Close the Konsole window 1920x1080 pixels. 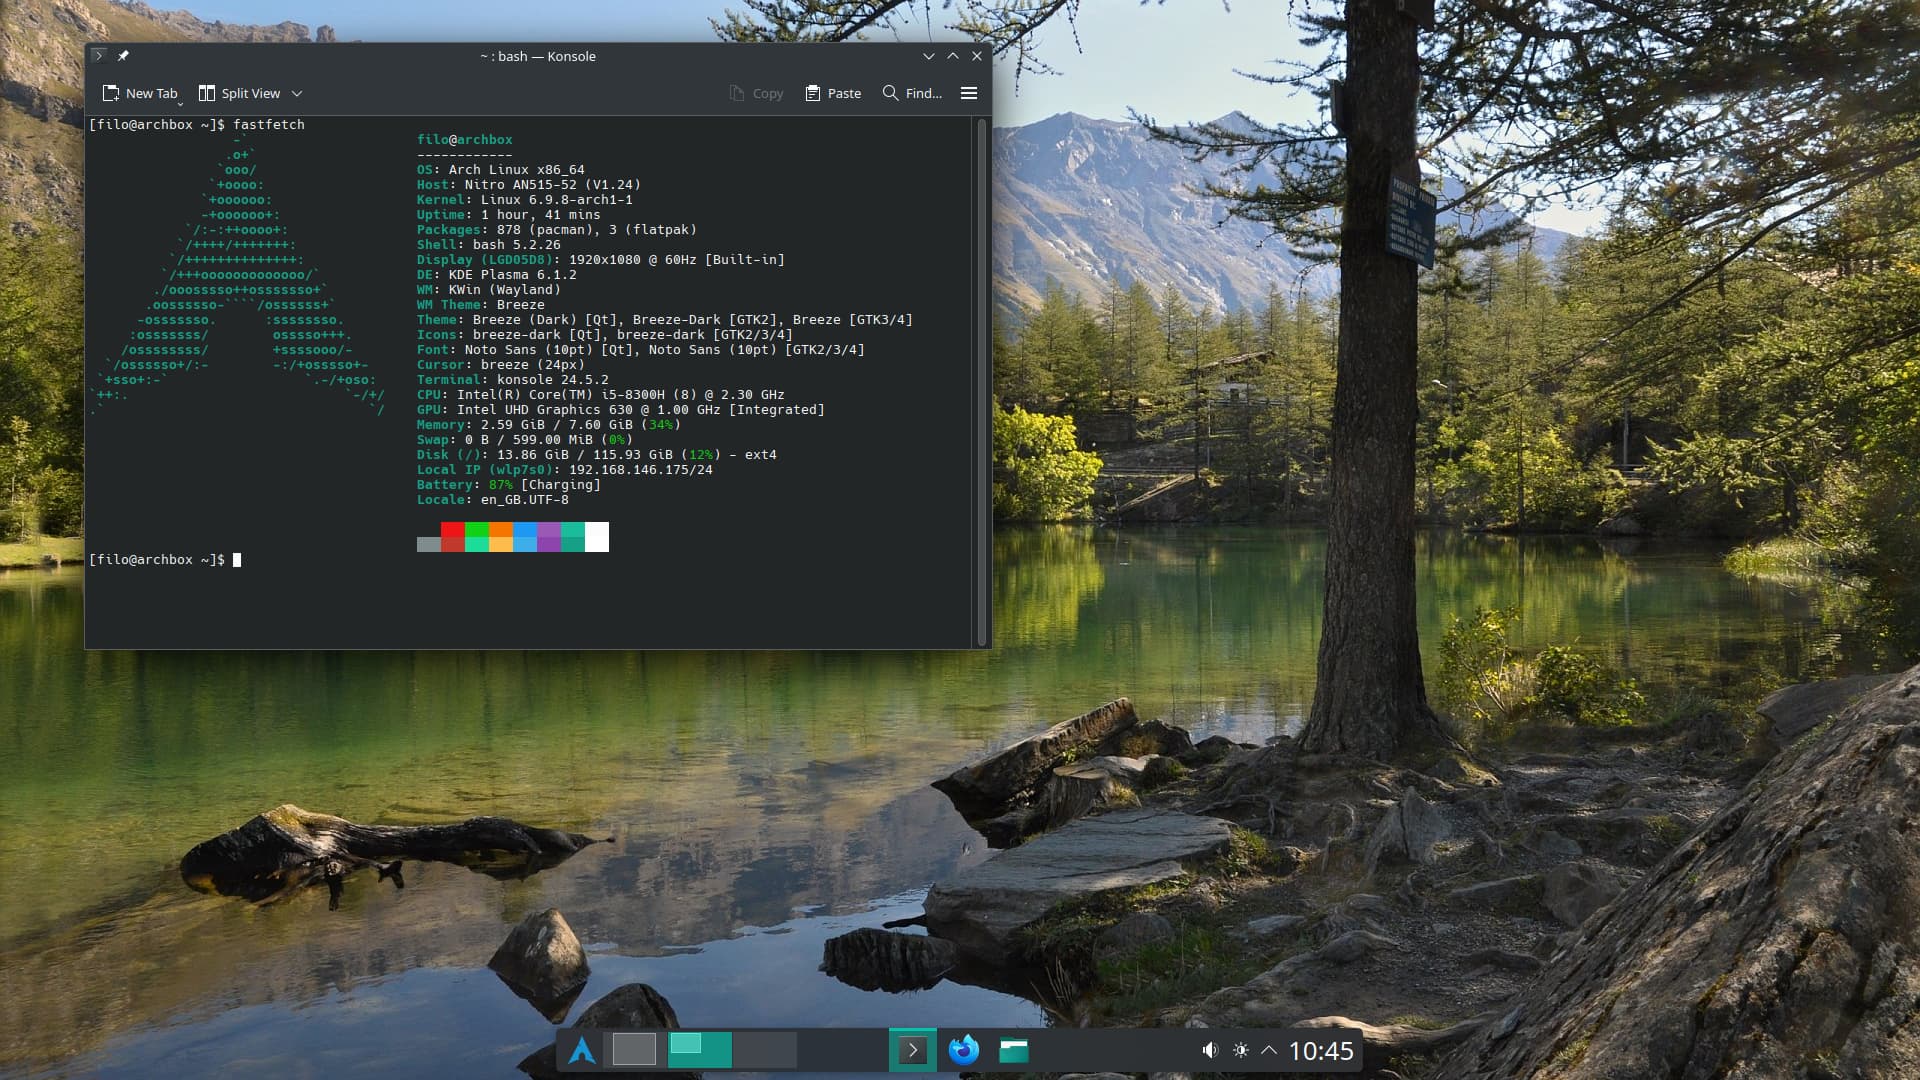coord(977,56)
